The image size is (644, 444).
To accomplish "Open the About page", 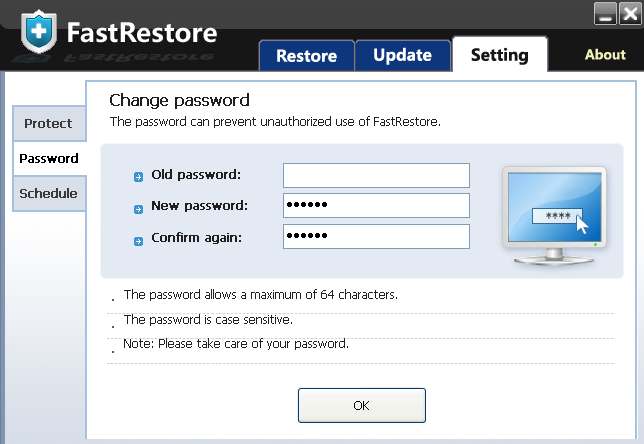I will click(x=605, y=55).
